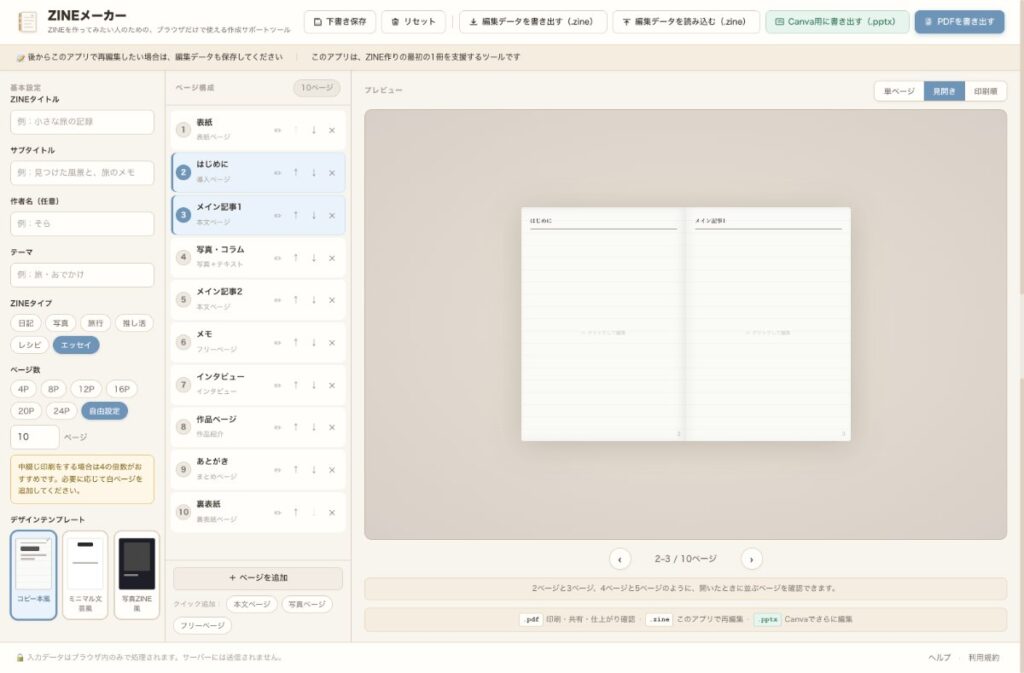Set page count to 24P
1024x673 pixels.
pos(61,411)
